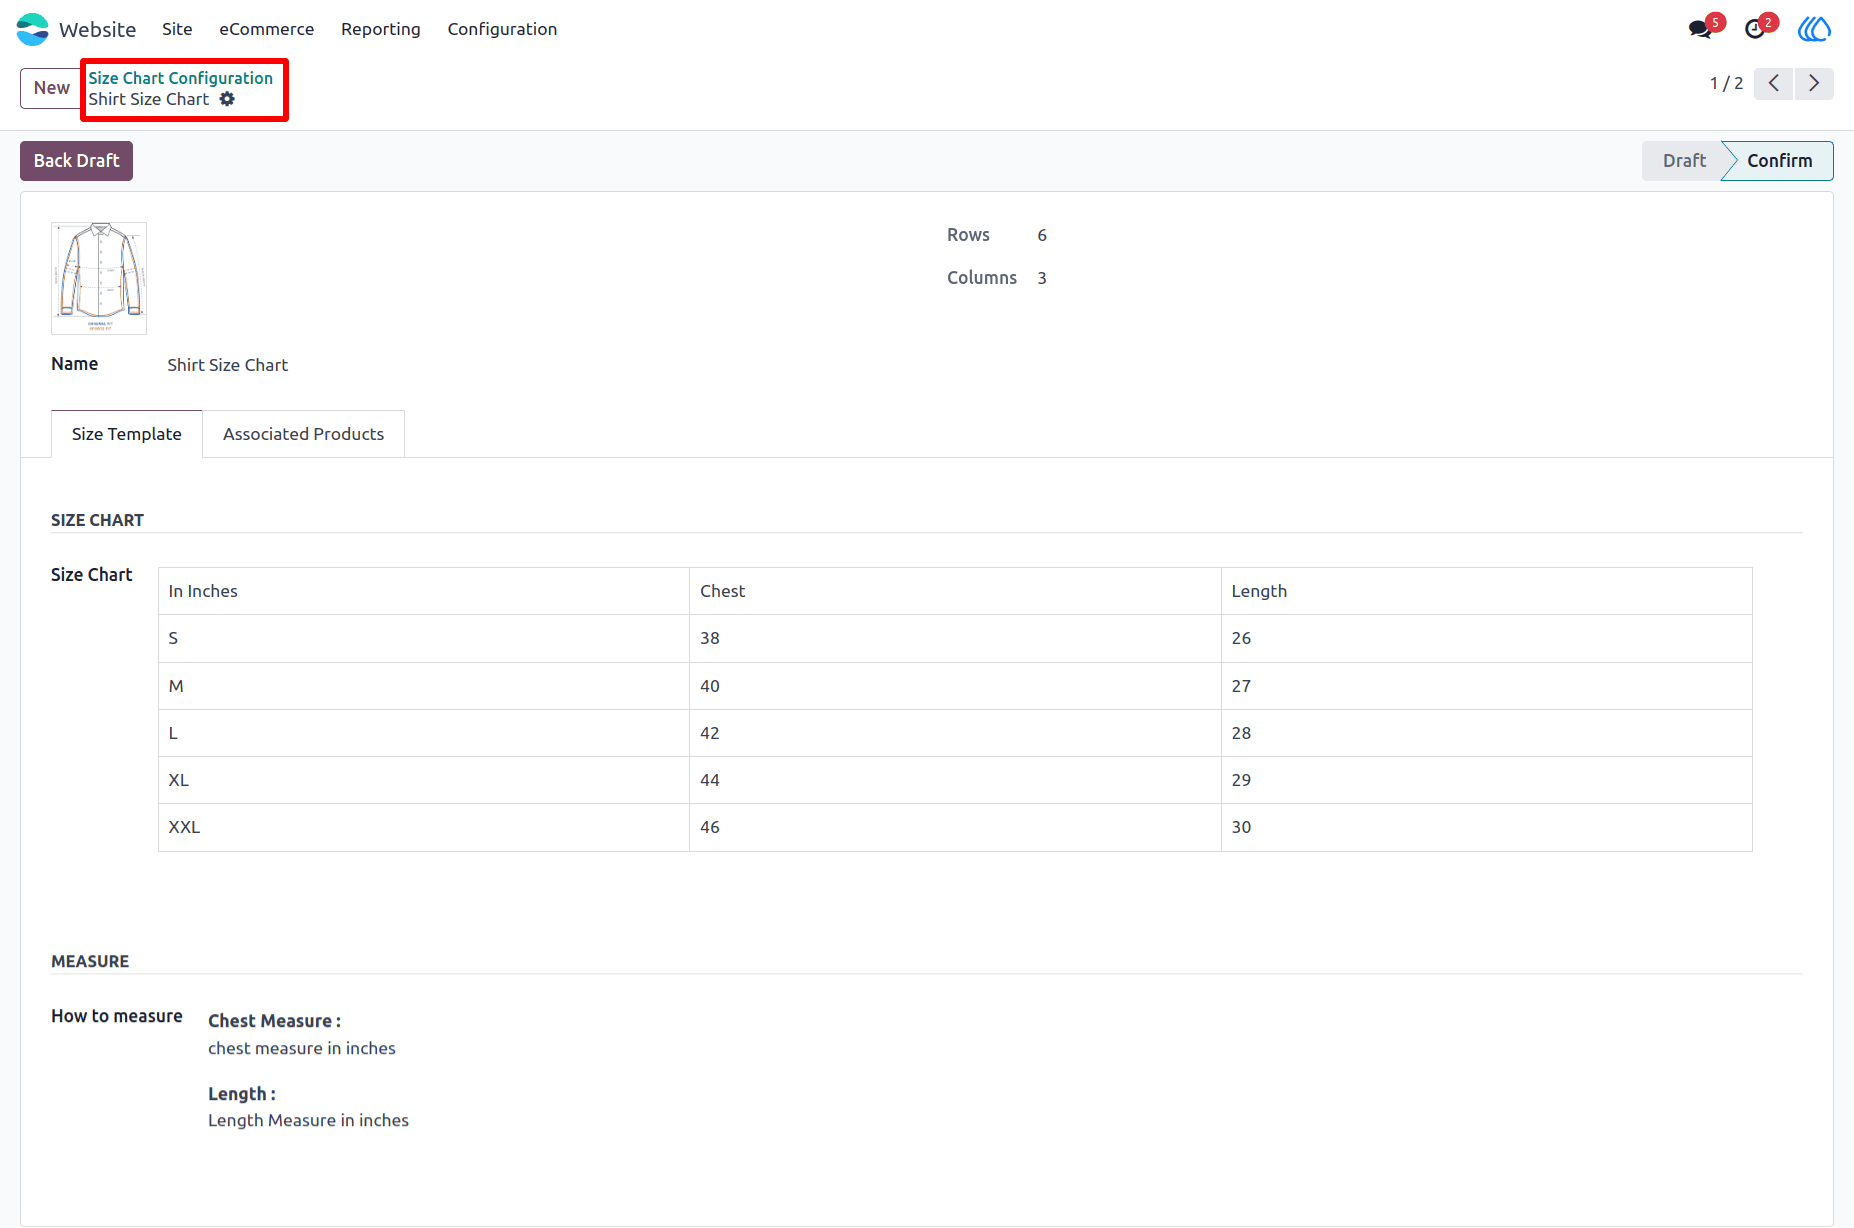The height and width of the screenshot is (1228, 1854).
Task: Go to the previous record arrow
Action: click(x=1773, y=83)
